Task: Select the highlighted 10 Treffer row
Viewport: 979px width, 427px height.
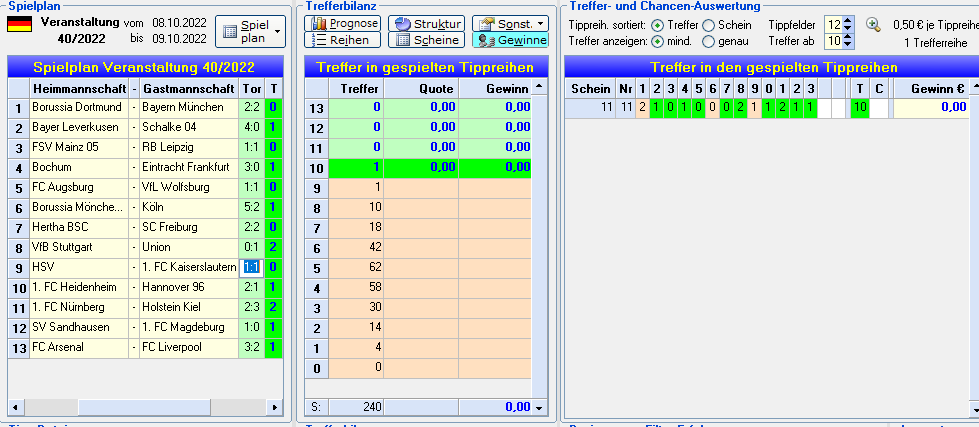Action: (x=418, y=167)
